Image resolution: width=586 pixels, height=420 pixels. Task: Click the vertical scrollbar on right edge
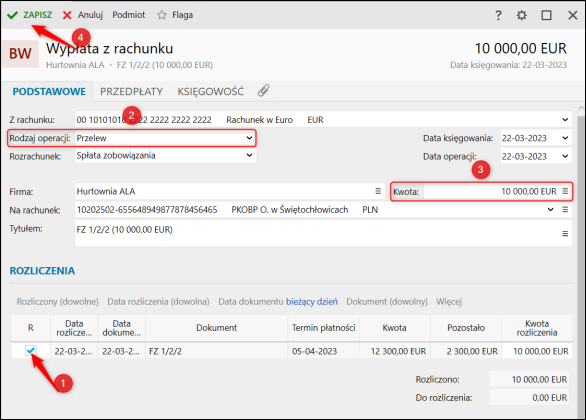click(x=581, y=262)
